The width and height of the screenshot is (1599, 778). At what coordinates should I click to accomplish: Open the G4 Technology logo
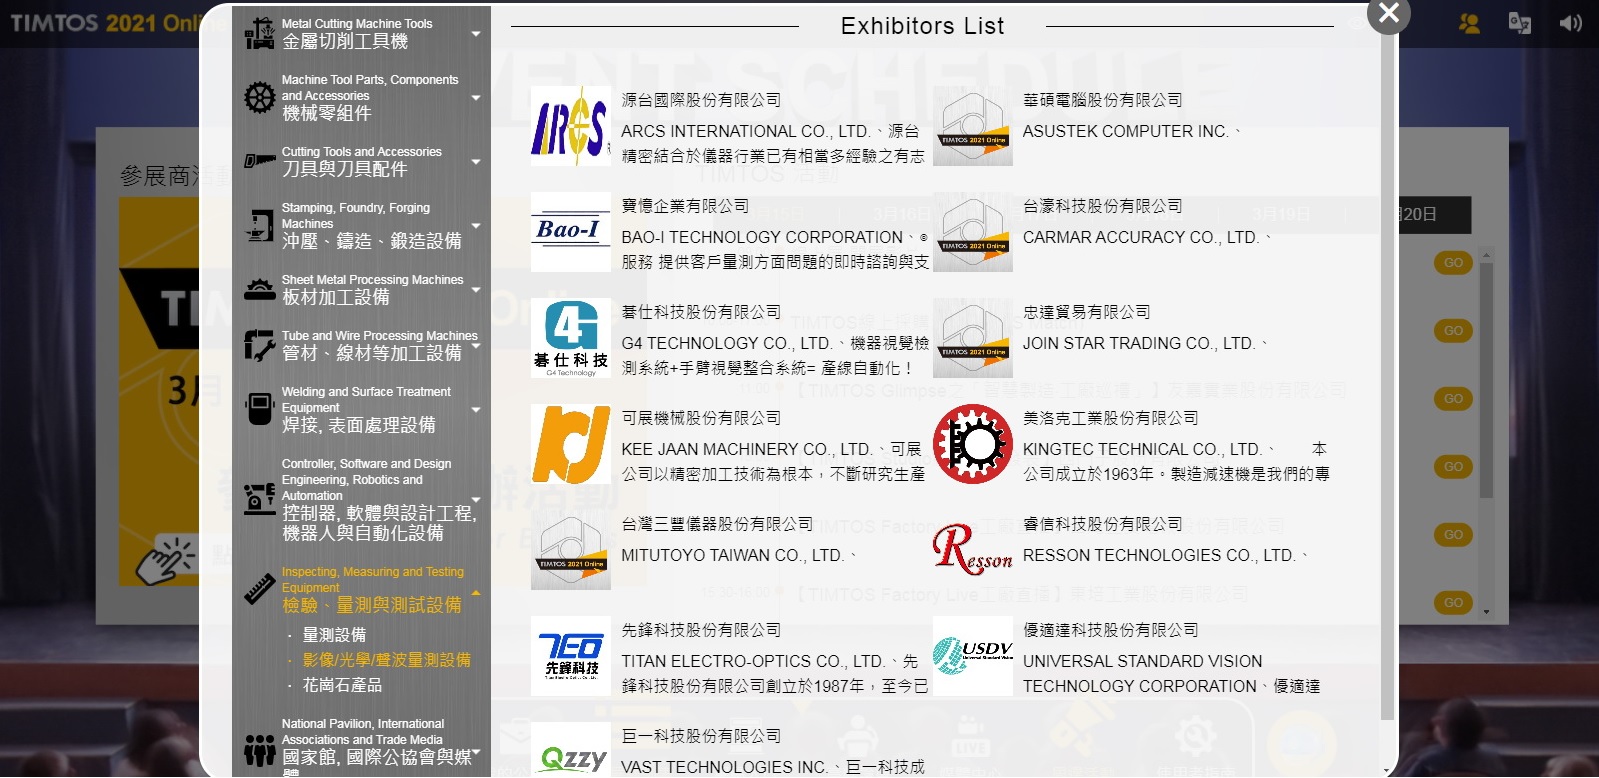[x=570, y=338]
